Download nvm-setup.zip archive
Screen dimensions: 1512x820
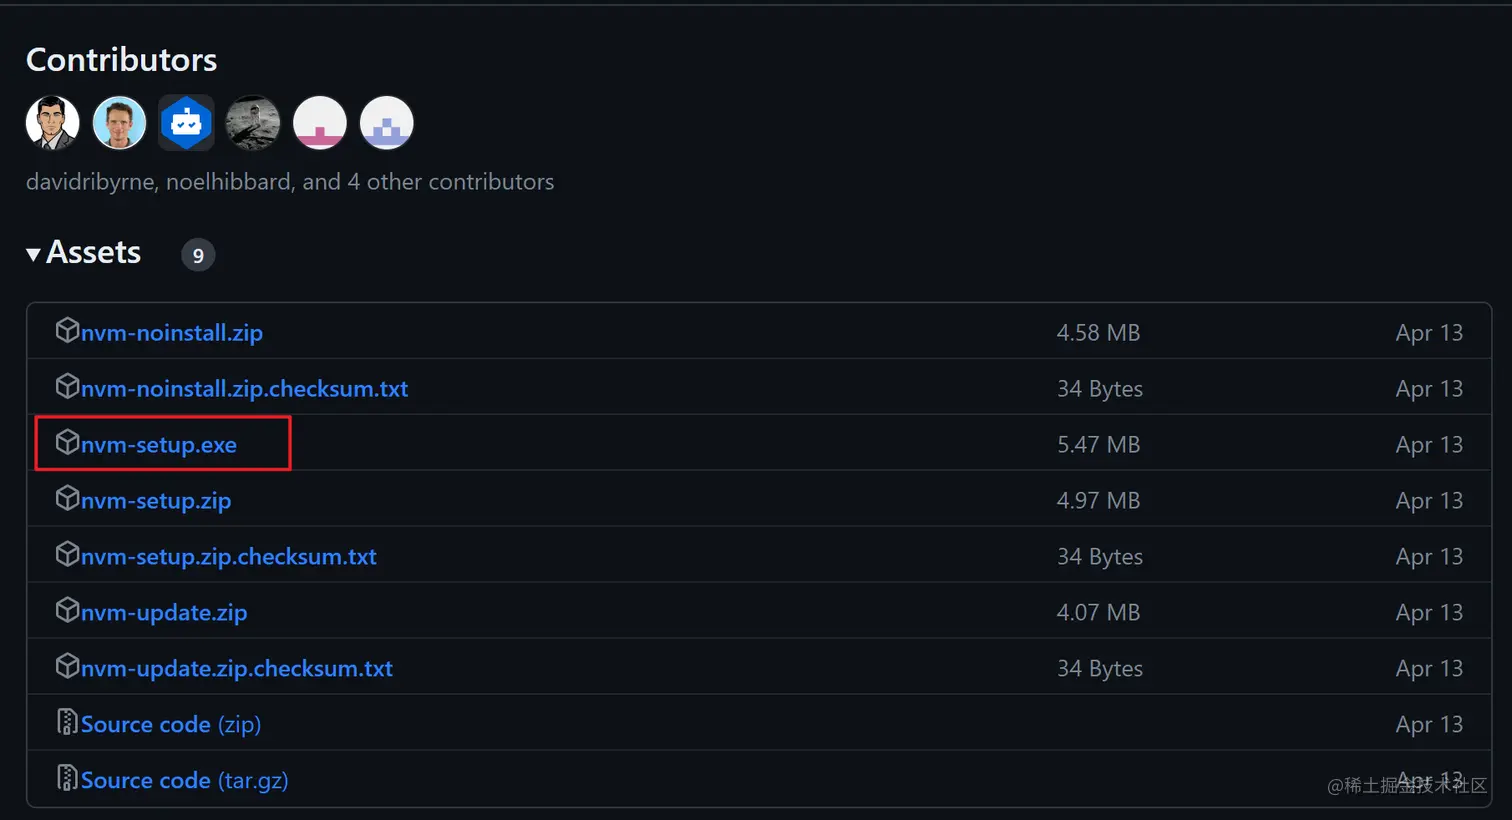tap(156, 501)
